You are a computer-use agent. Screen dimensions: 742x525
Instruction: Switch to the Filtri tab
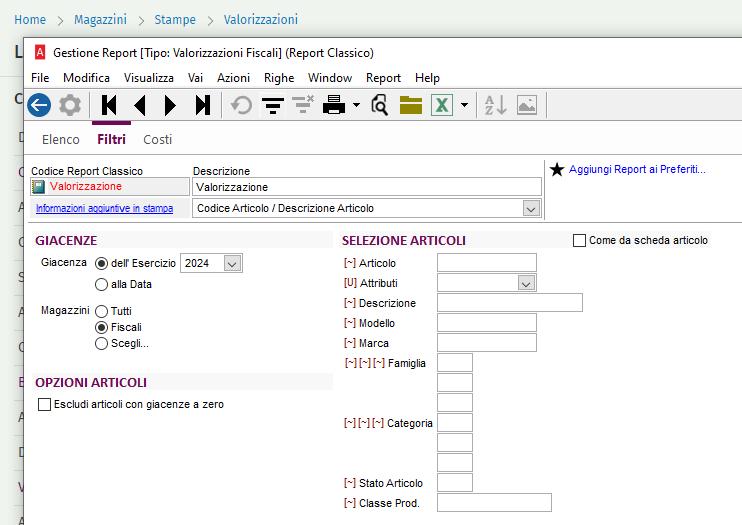pos(112,140)
